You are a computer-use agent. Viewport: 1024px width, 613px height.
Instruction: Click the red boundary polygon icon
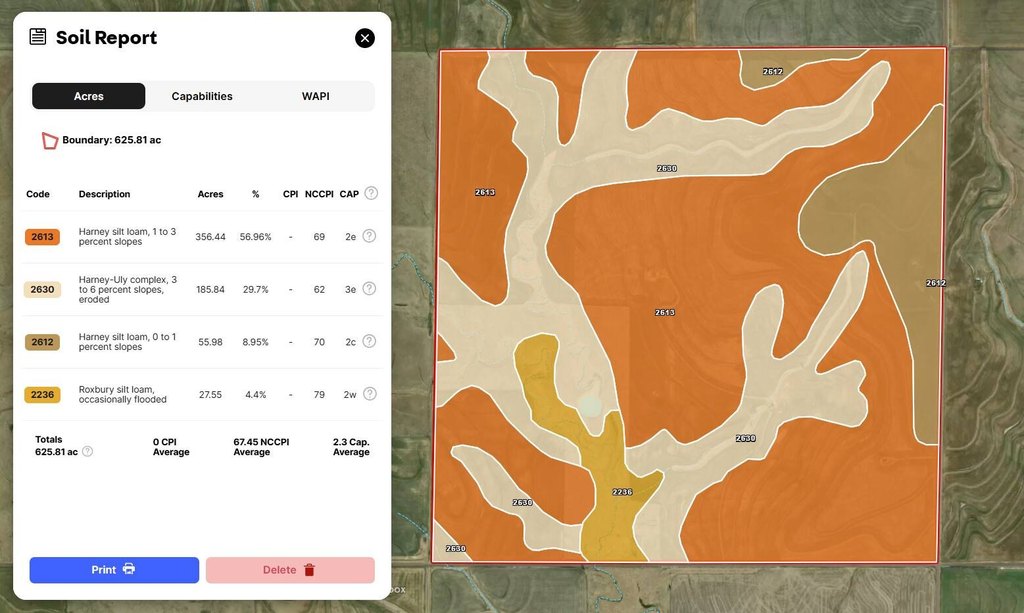[x=49, y=141]
